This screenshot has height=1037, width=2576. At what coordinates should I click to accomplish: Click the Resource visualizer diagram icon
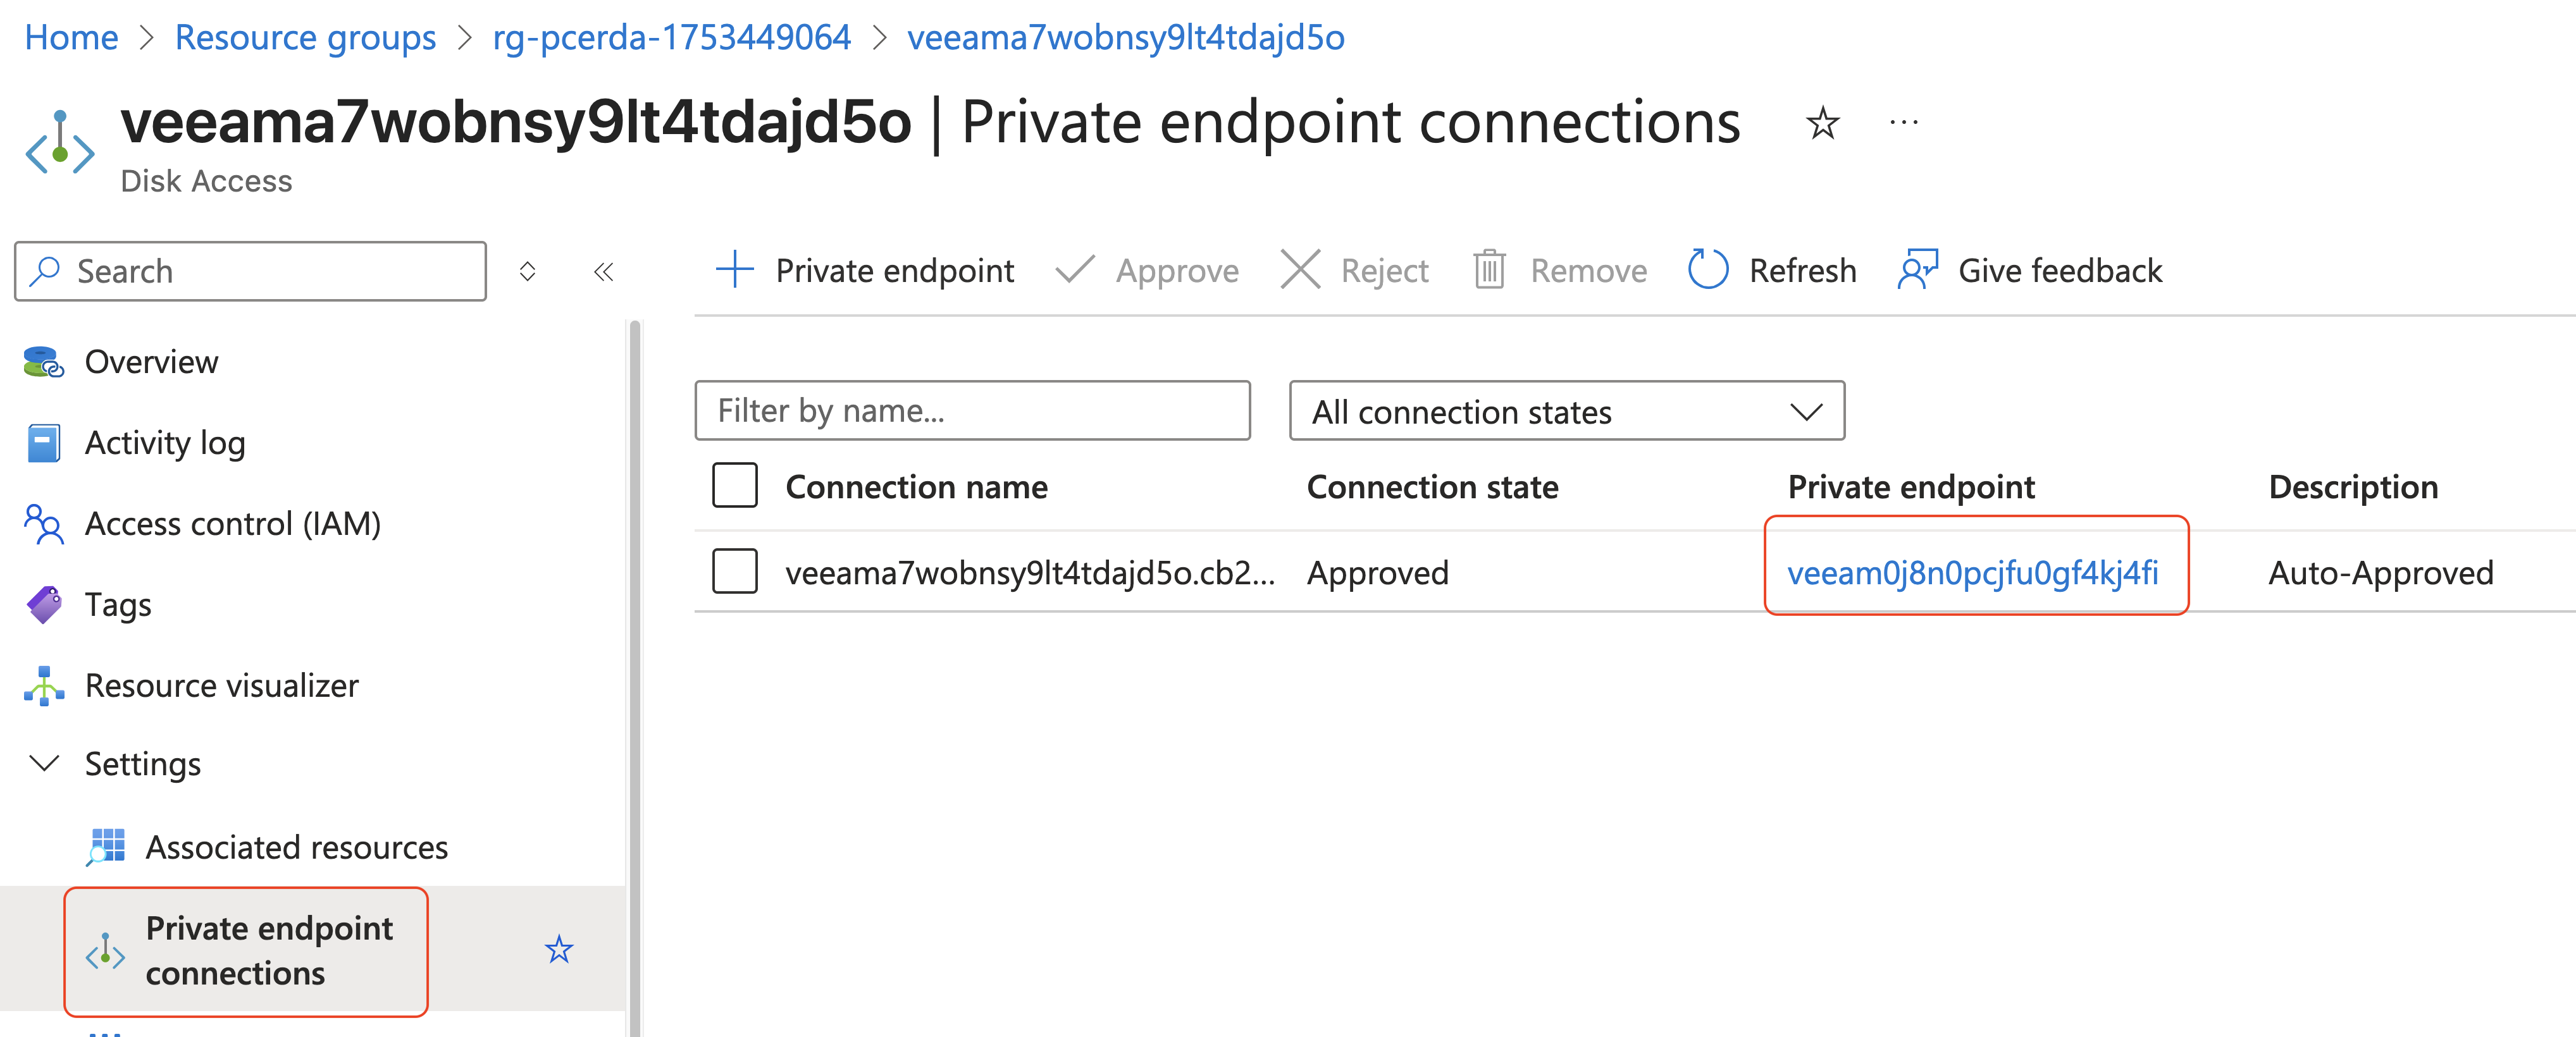pos(44,686)
